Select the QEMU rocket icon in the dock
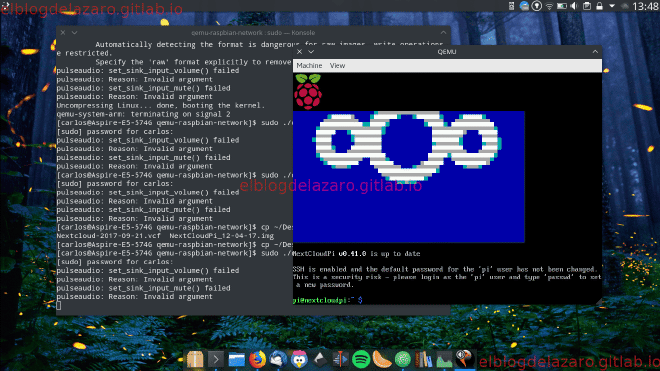The height and width of the screenshot is (371, 660). tap(464, 360)
